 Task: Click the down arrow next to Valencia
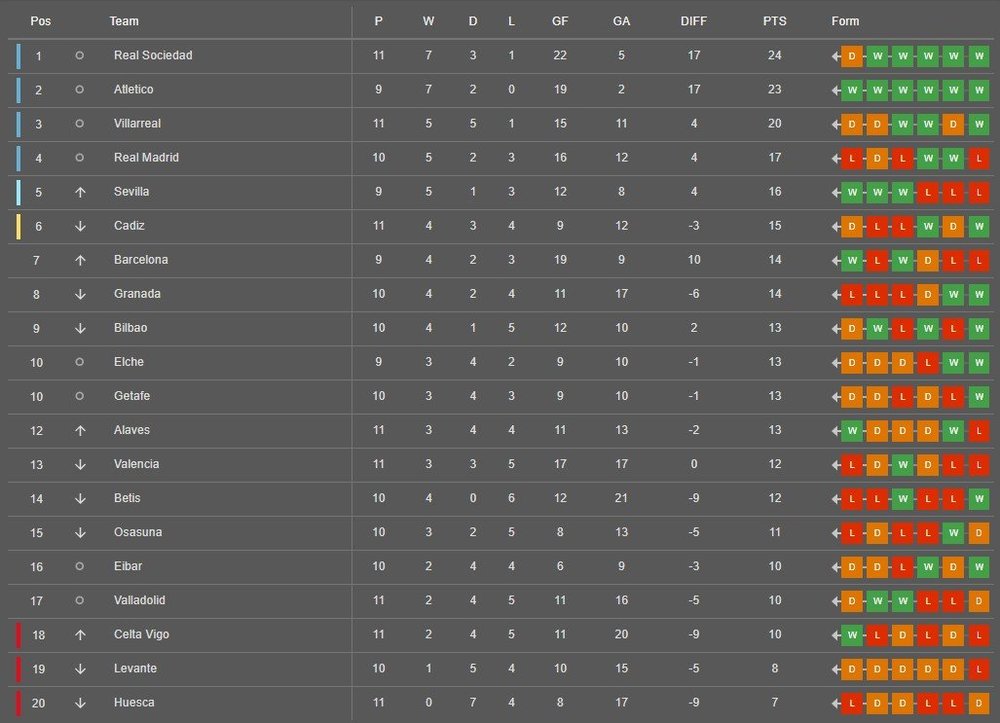click(x=80, y=464)
